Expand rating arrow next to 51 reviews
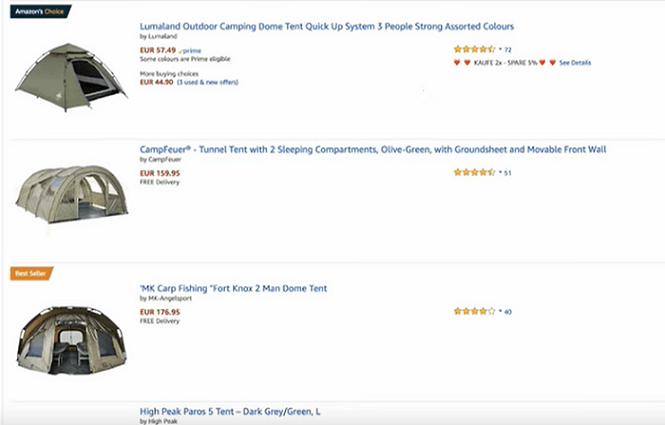Screen dimensions: 665x425 click(499, 172)
